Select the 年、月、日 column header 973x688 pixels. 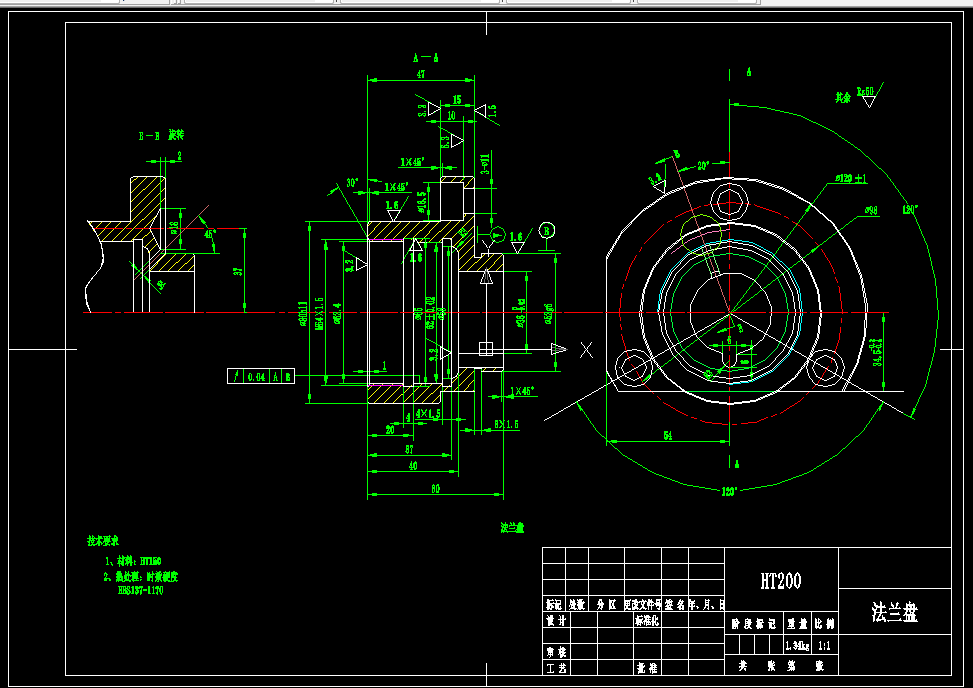tap(708, 605)
